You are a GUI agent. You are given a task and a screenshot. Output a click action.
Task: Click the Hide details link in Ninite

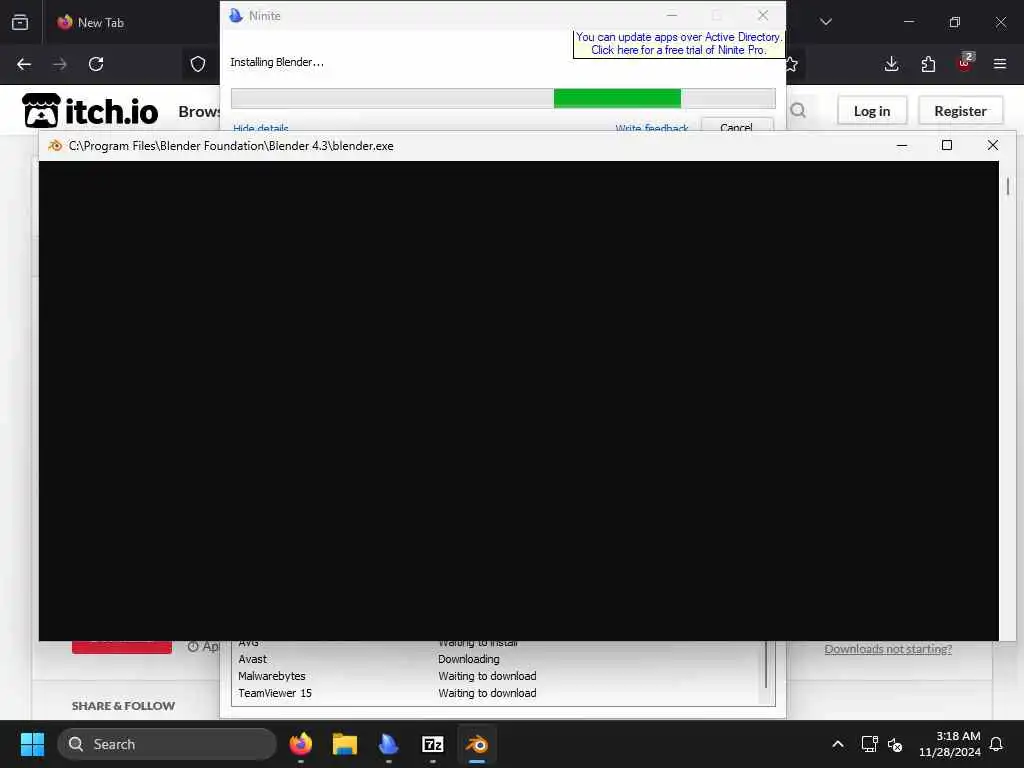(261, 127)
